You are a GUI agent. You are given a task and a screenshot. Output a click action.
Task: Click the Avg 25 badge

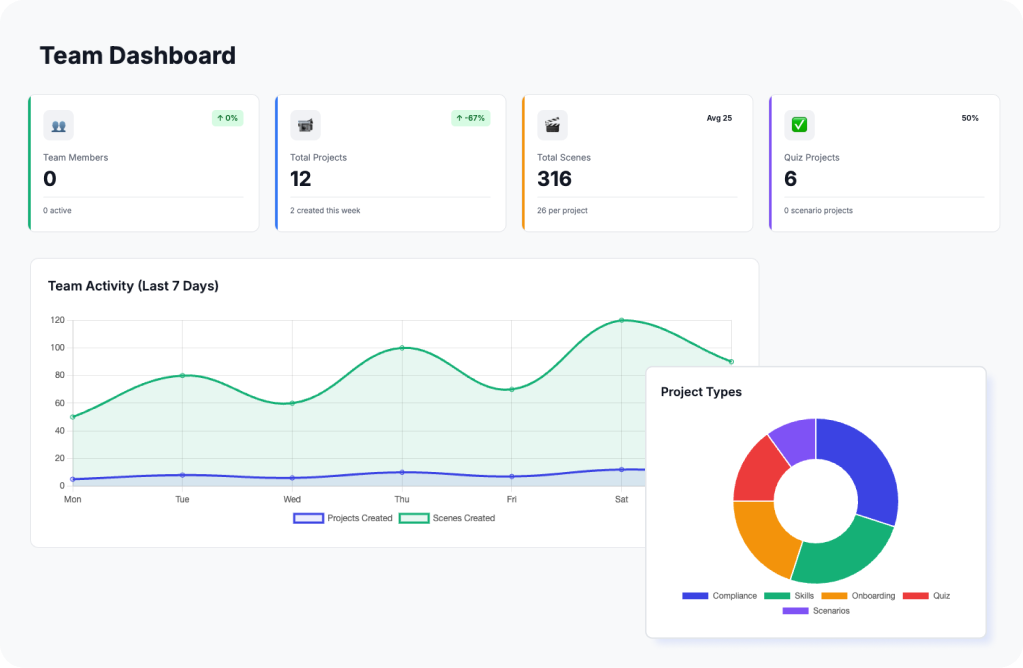point(719,118)
